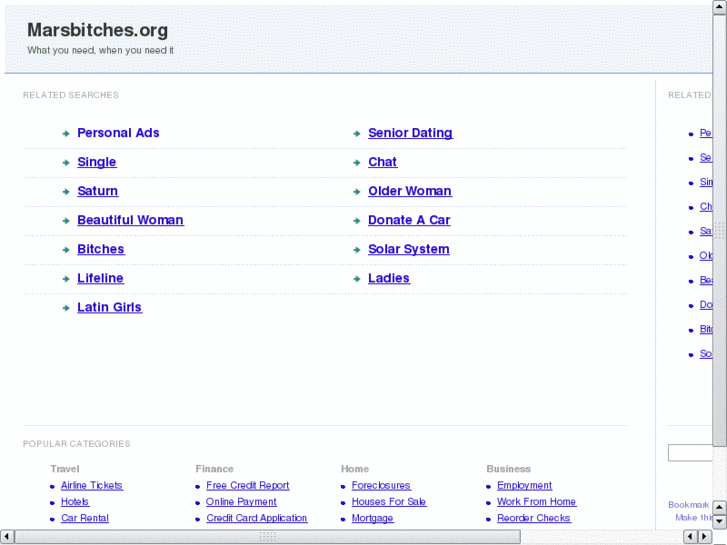Viewport: 727px width, 545px height.
Task: Open Credit Card Application link
Action: (257, 518)
